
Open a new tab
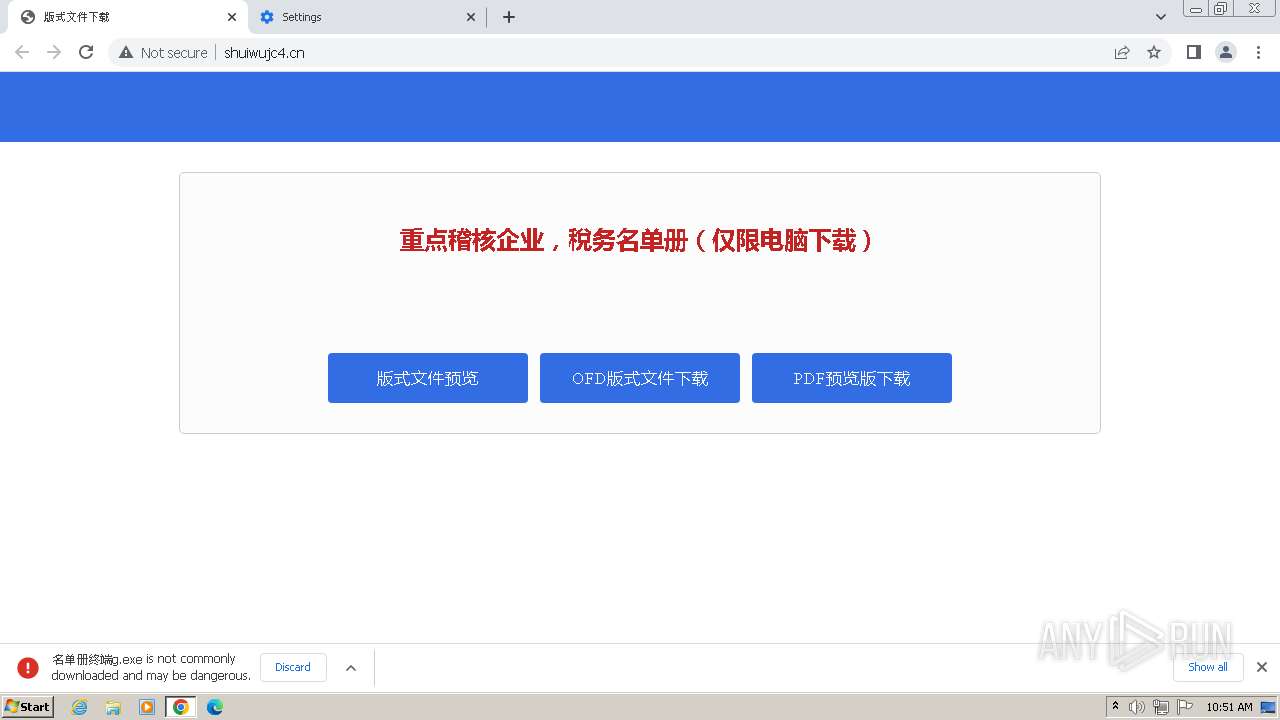509,17
